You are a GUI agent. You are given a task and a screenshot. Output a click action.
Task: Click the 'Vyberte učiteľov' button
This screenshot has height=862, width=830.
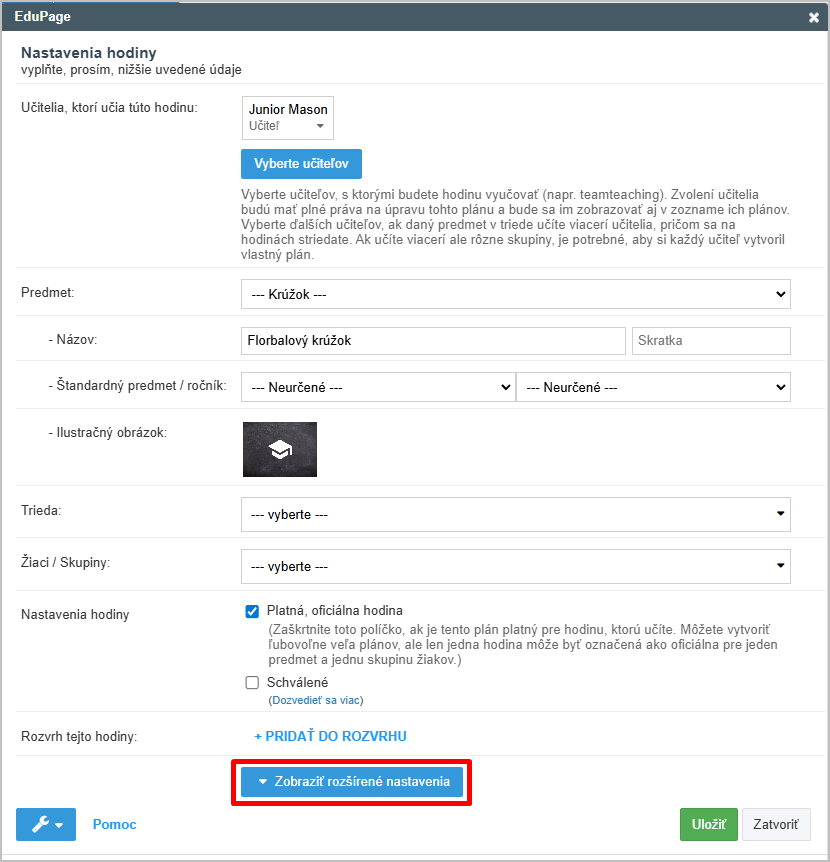(x=301, y=164)
